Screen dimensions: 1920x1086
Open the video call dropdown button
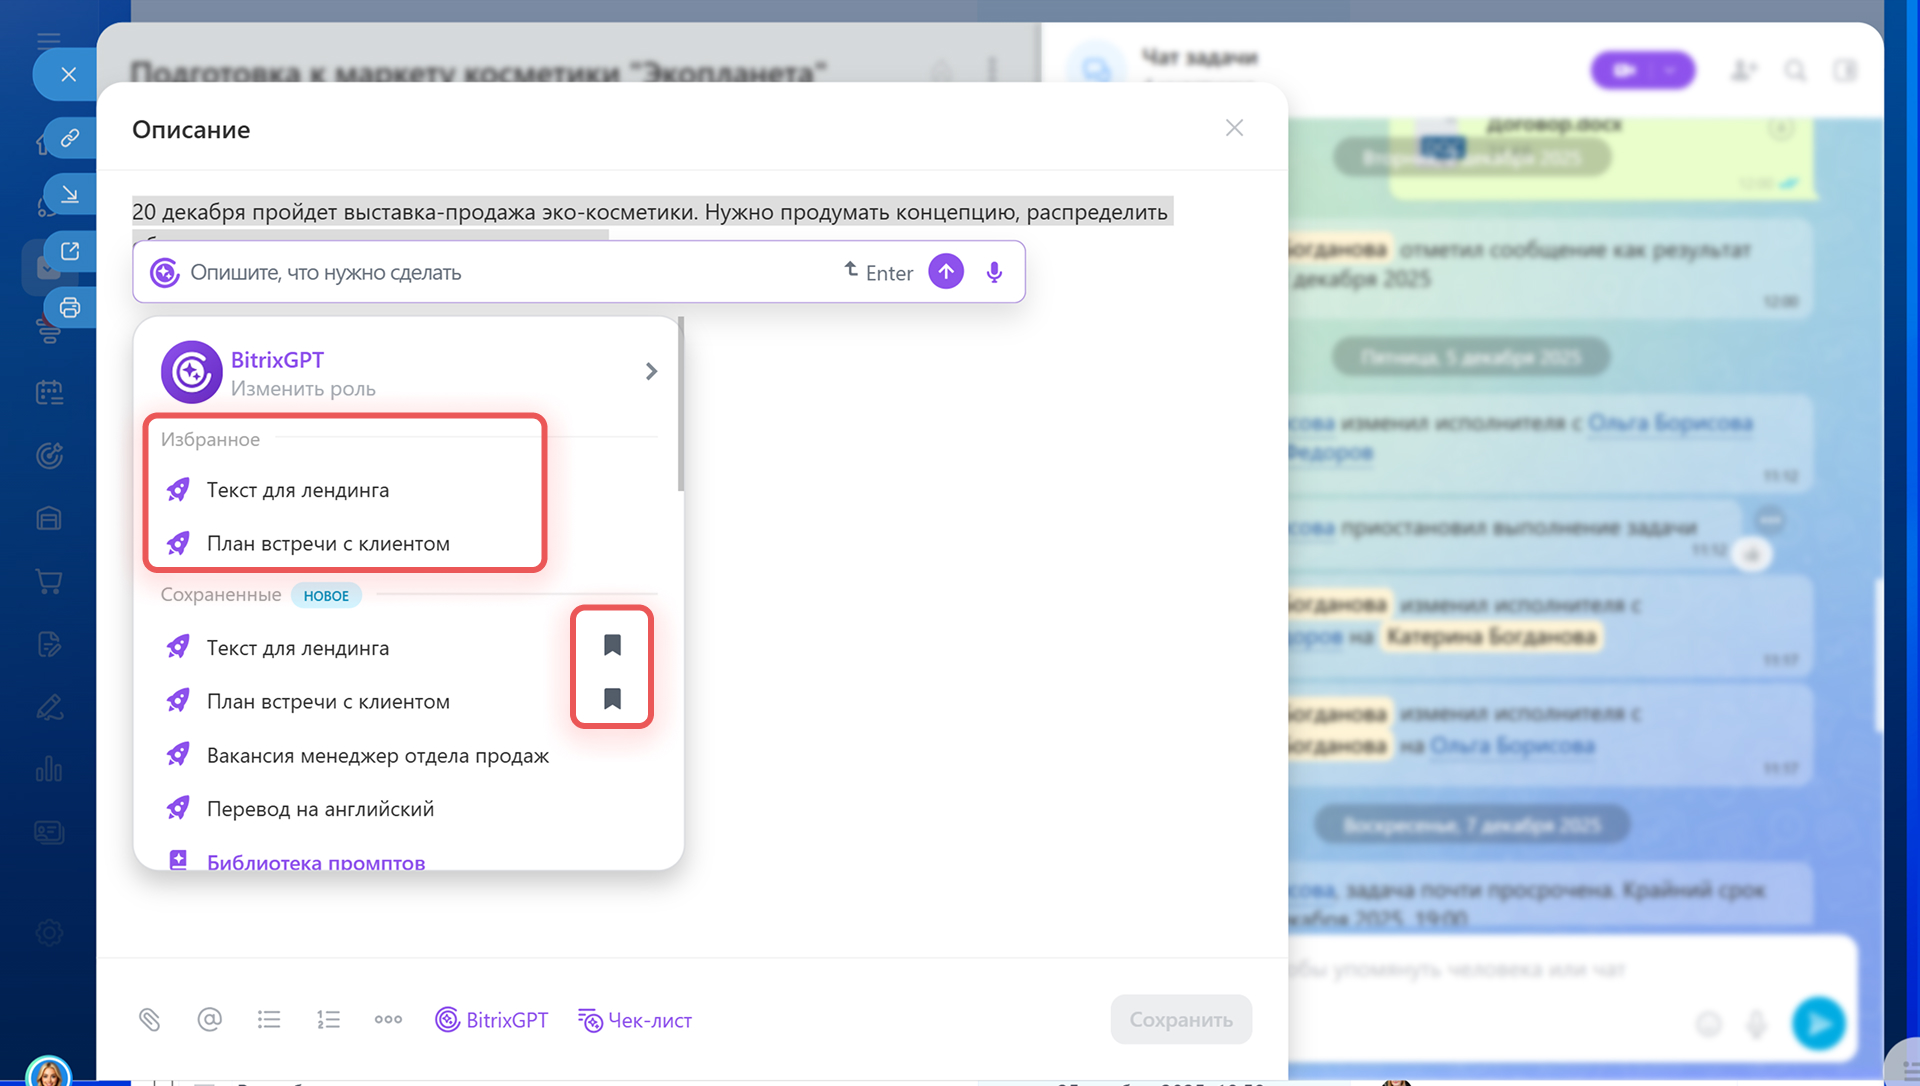[x=1670, y=70]
